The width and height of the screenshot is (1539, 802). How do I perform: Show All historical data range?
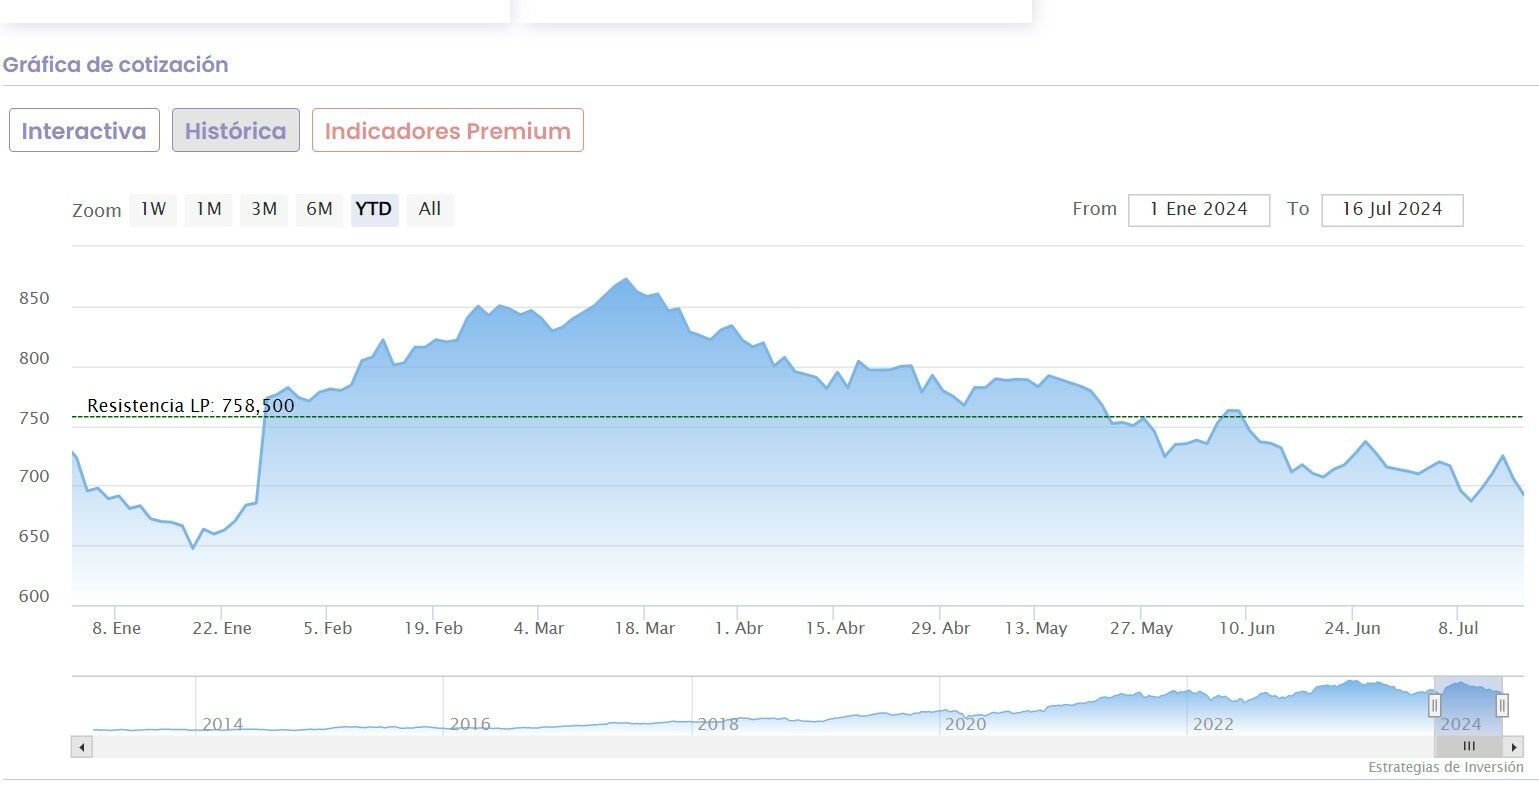[430, 210]
